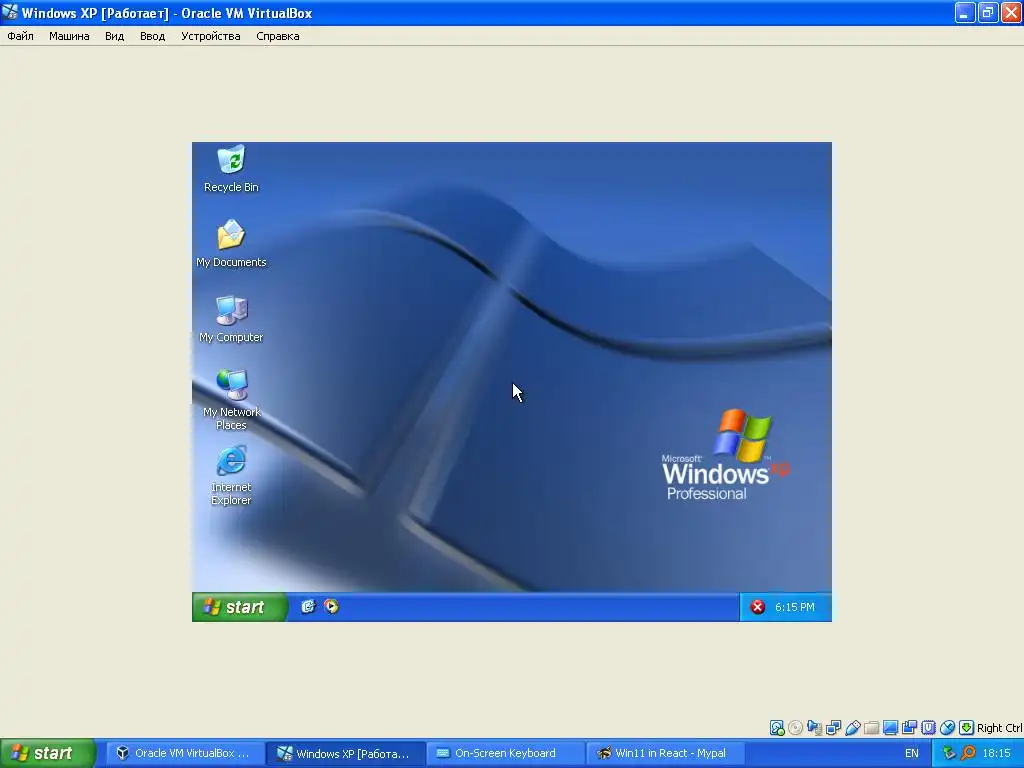1024x768 pixels.
Task: Click the orange magnifier tray icon
Action: tap(968, 753)
